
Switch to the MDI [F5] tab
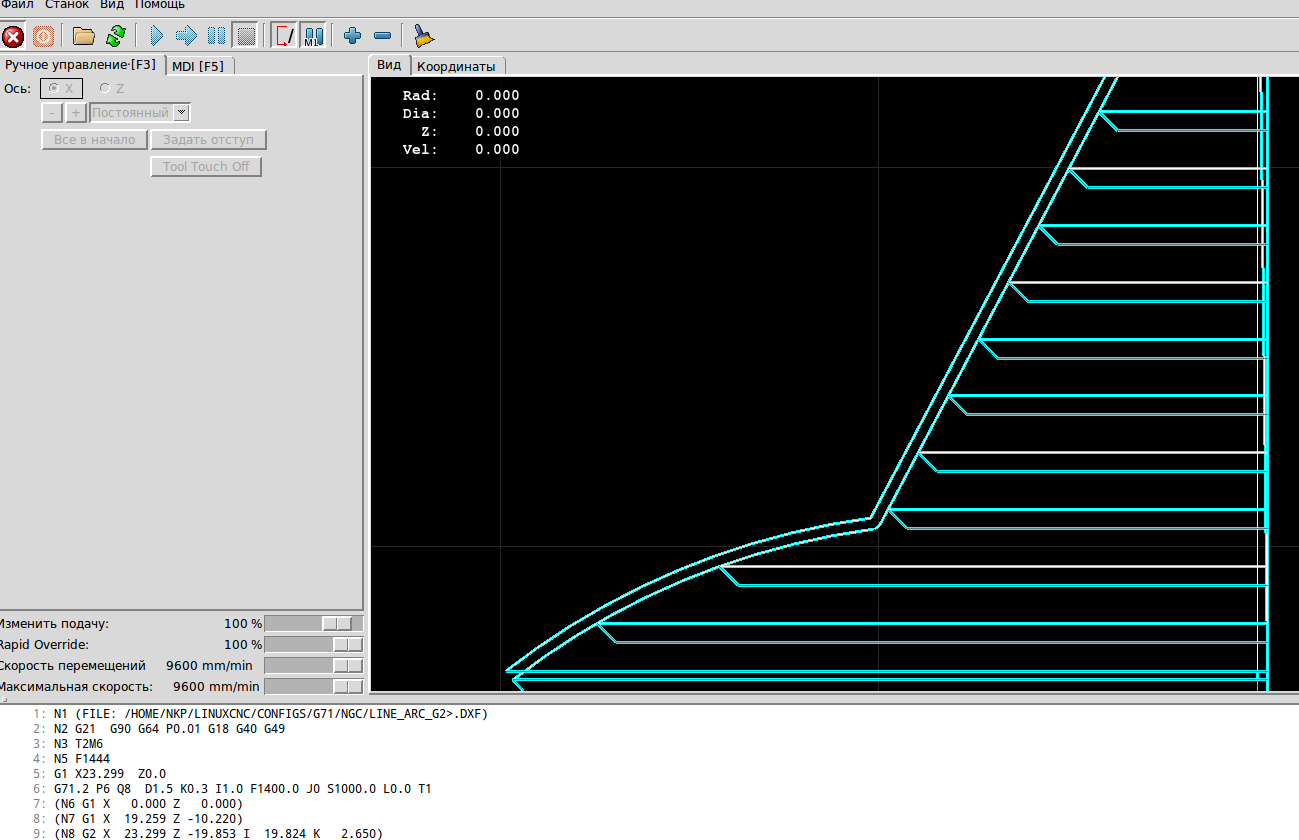pyautogui.click(x=198, y=66)
